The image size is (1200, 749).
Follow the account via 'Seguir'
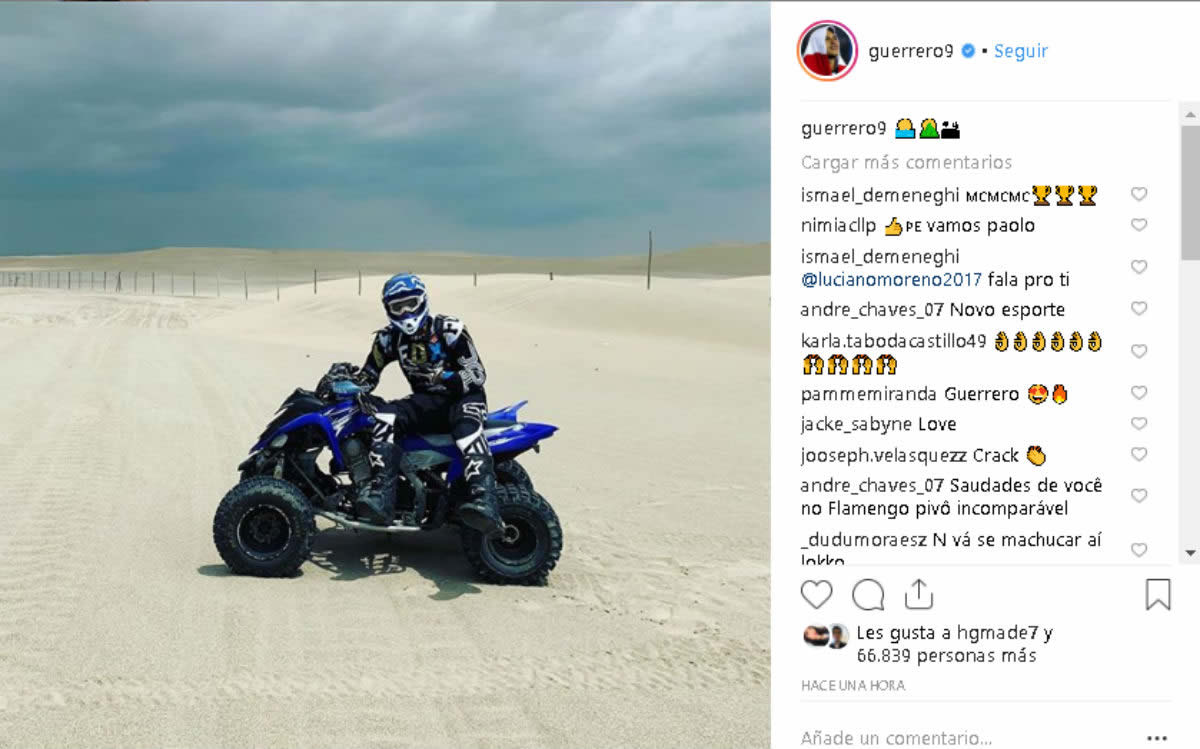(x=1020, y=51)
